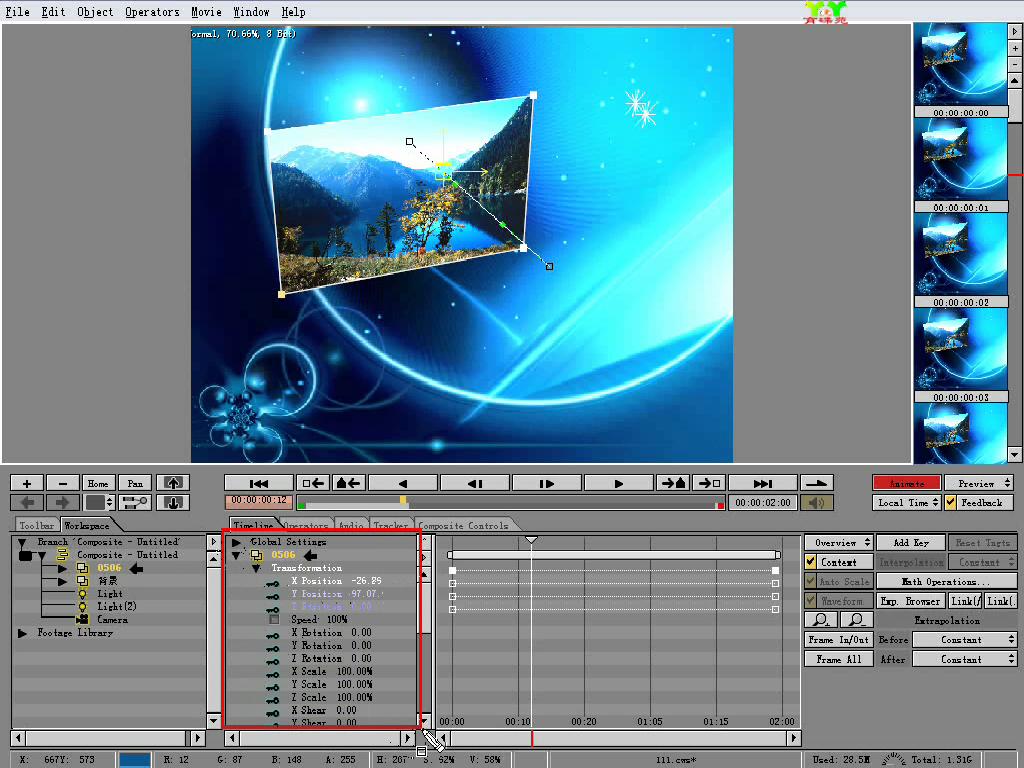Click the timeline zoom out magnifier
The image size is (1024, 768).
point(857,620)
